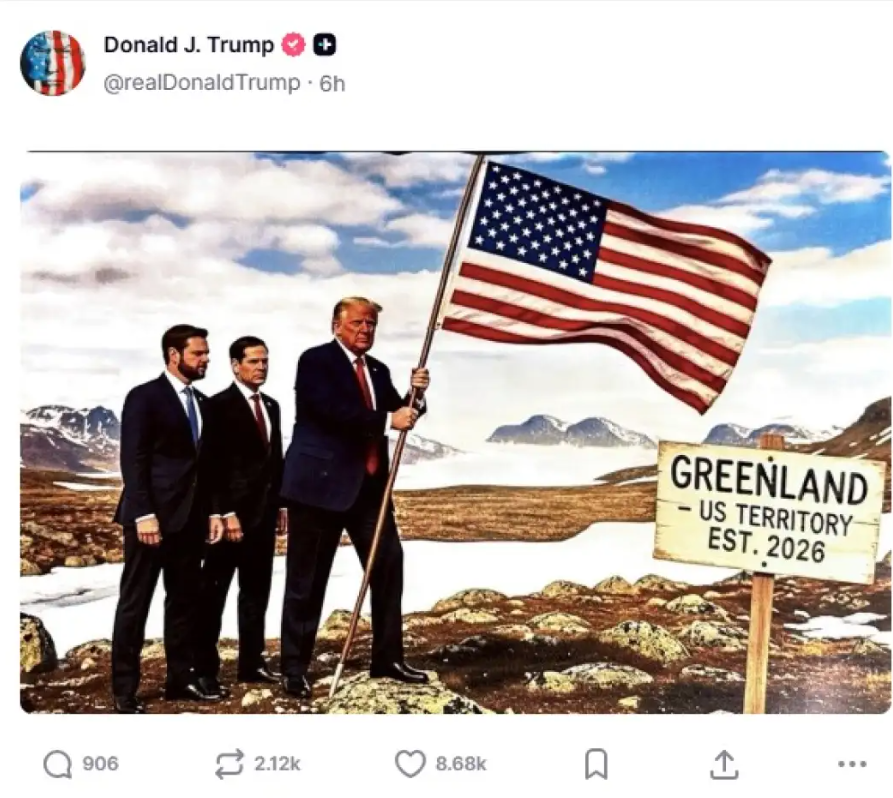Like the post with the heart icon
This screenshot has width=893, height=798.
[x=410, y=764]
